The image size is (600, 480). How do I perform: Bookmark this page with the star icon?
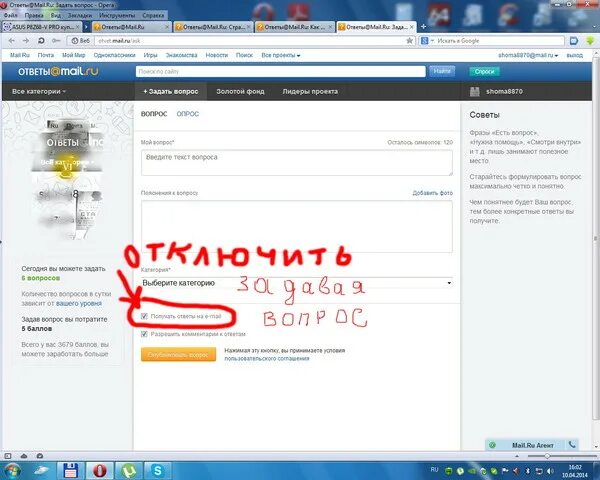click(409, 41)
